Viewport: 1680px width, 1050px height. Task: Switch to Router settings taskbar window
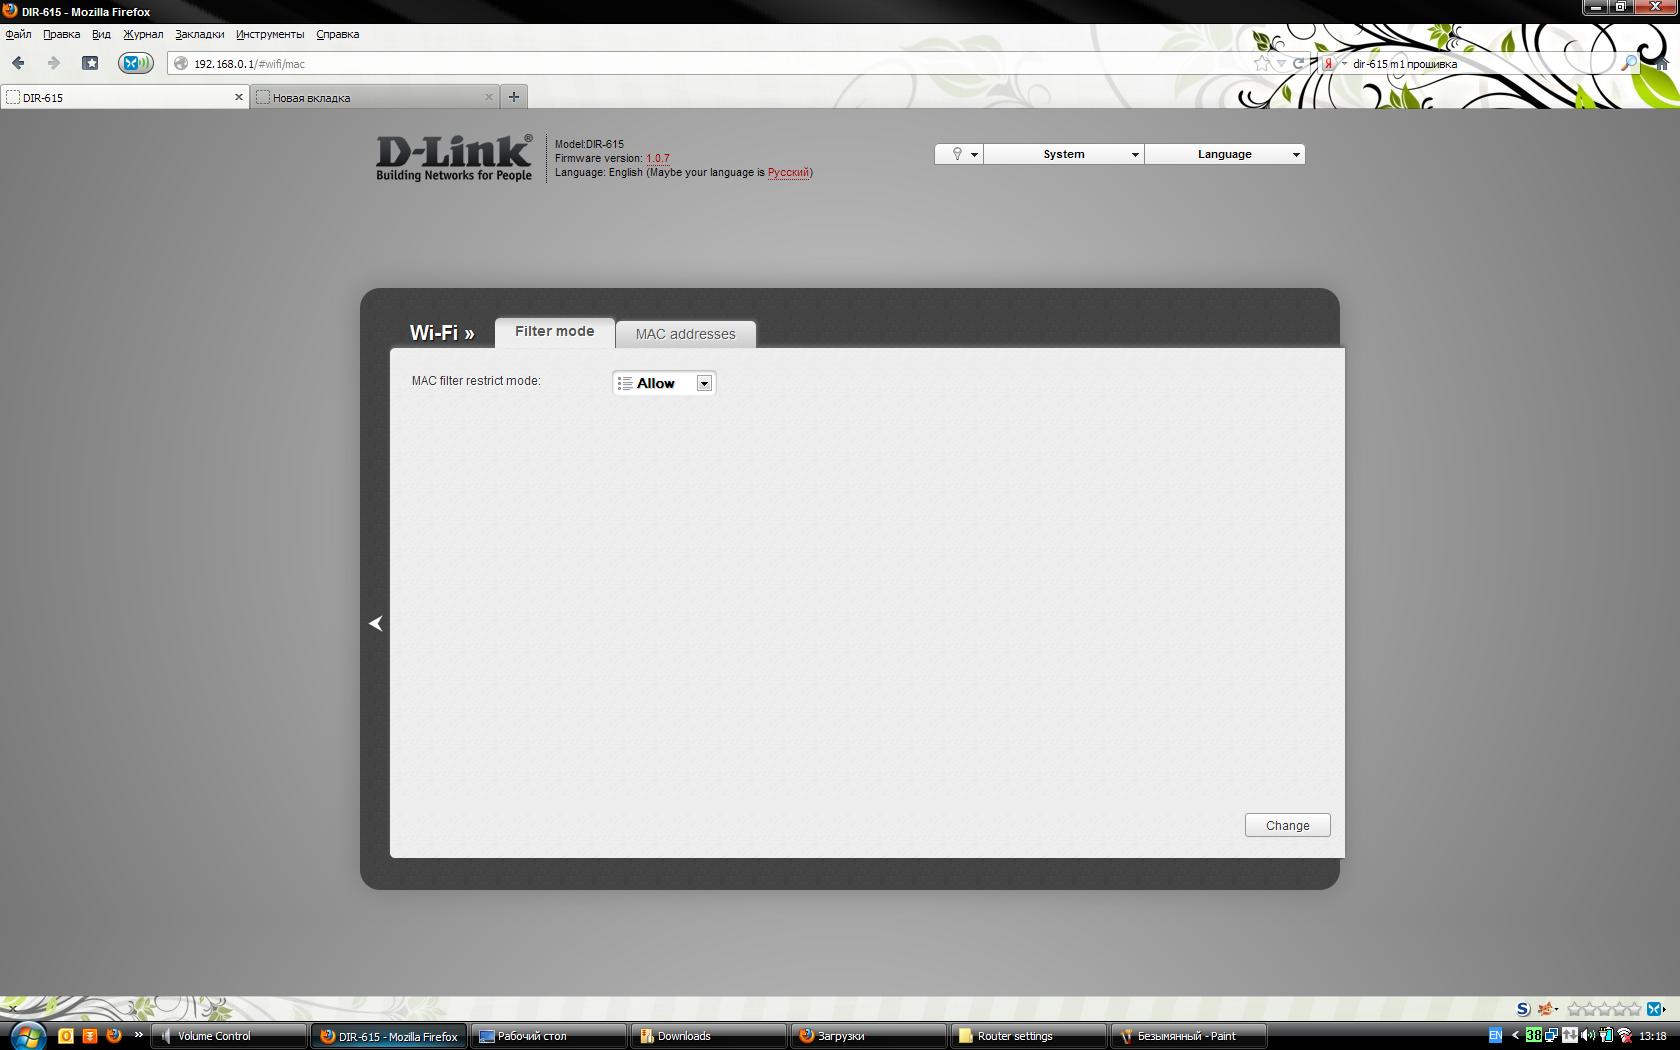[1029, 1036]
